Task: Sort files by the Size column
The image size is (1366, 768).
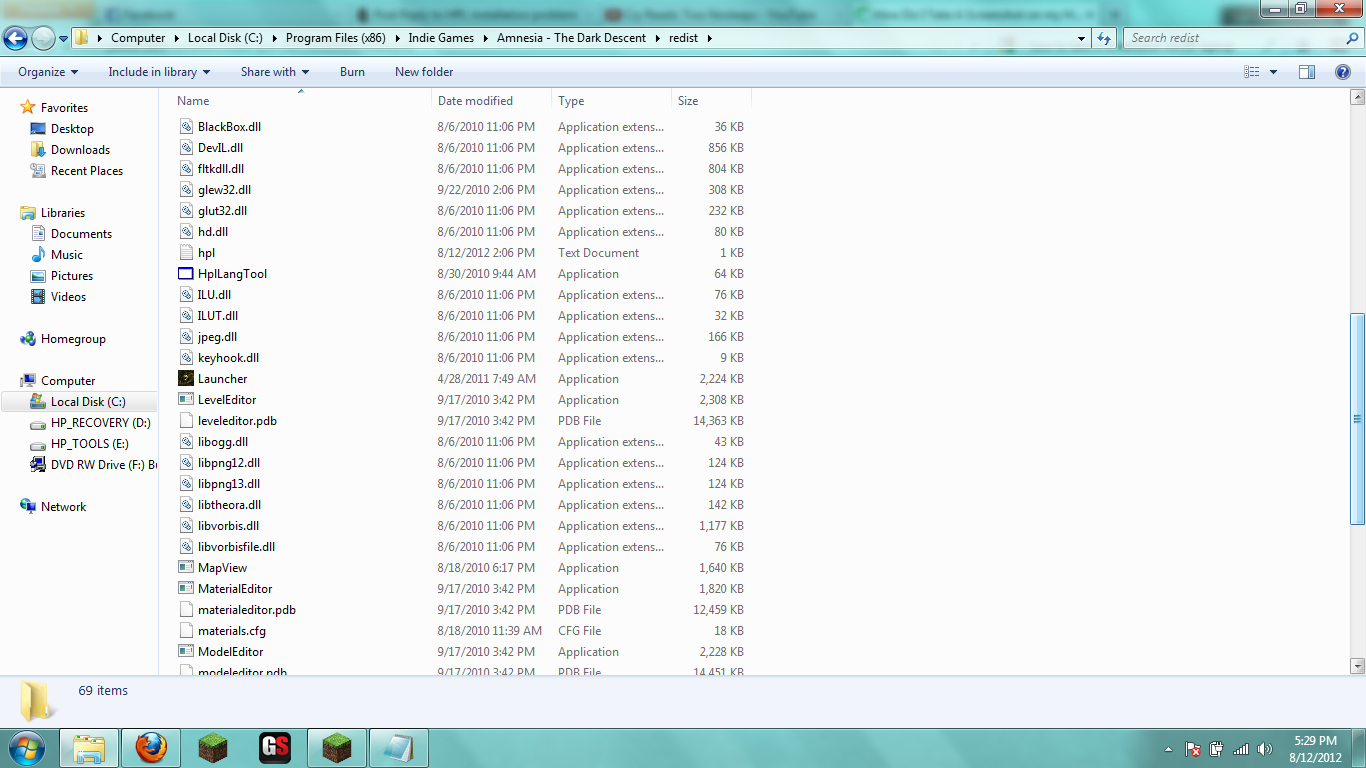Action: [688, 101]
